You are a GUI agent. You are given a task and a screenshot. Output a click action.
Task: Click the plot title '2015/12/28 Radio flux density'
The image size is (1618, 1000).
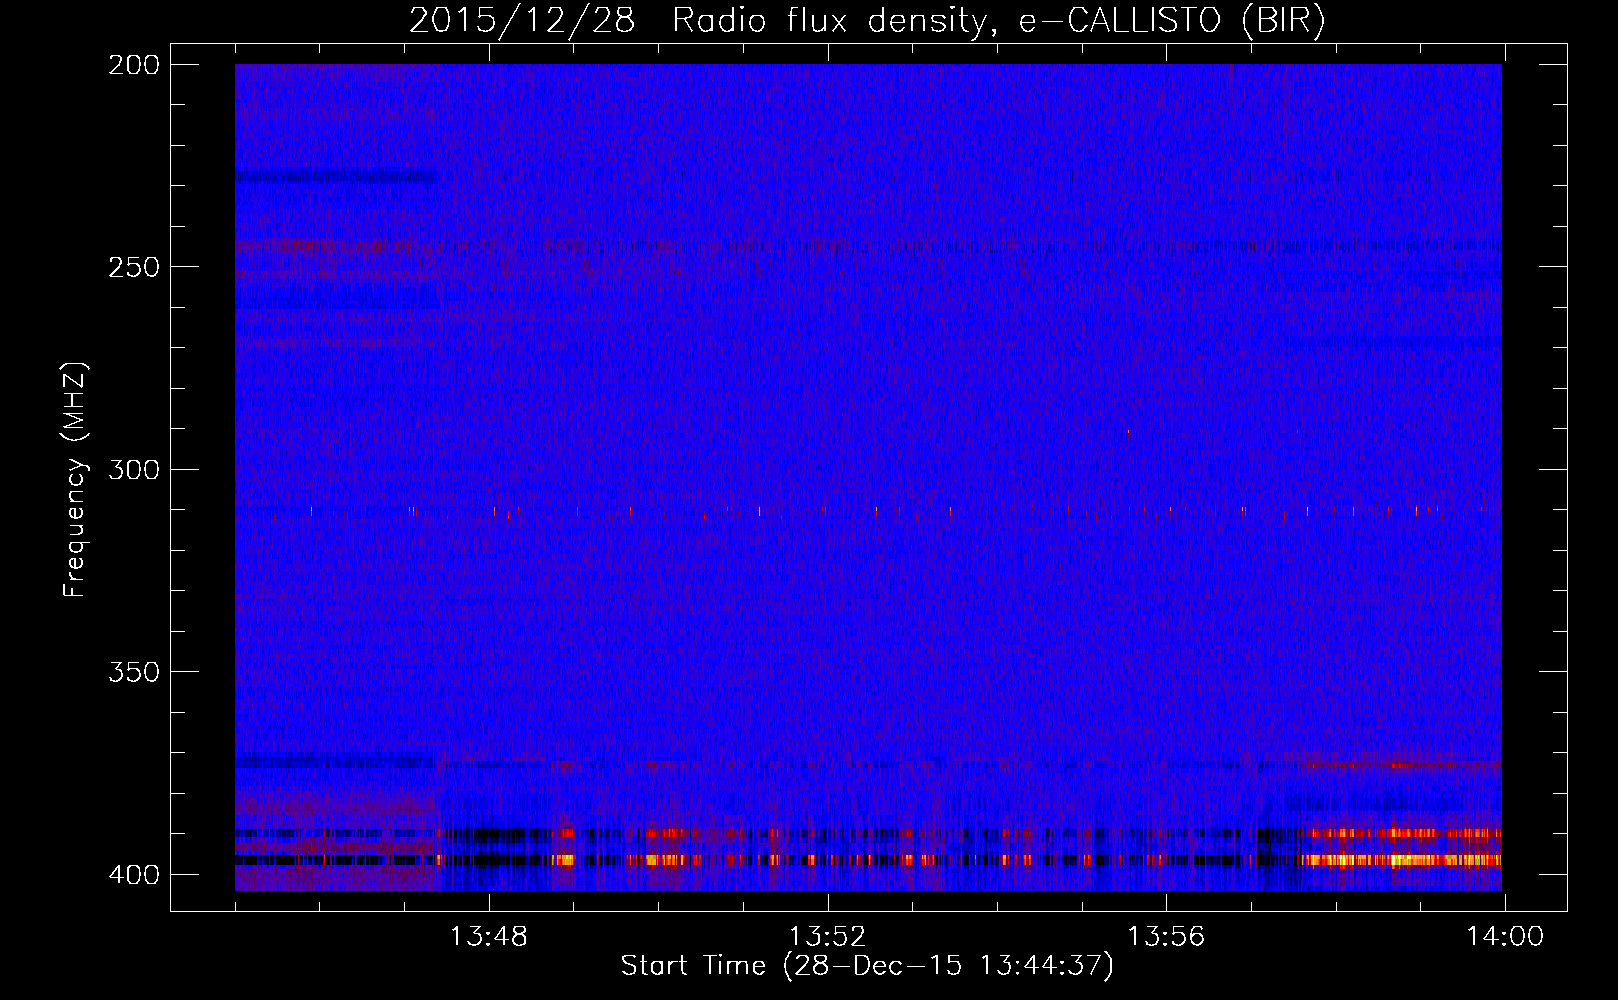pos(867,21)
